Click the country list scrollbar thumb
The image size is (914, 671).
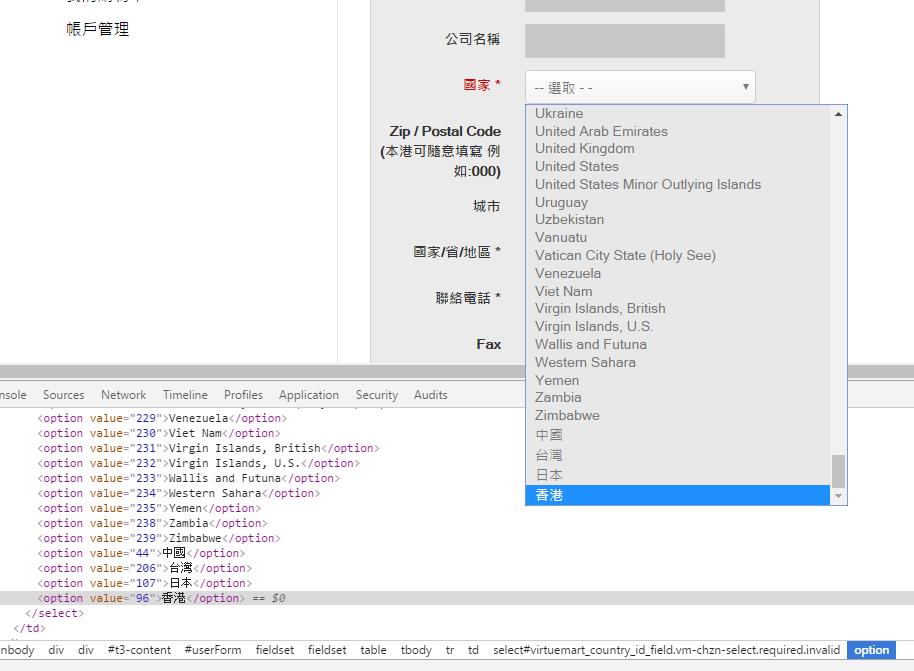(838, 471)
